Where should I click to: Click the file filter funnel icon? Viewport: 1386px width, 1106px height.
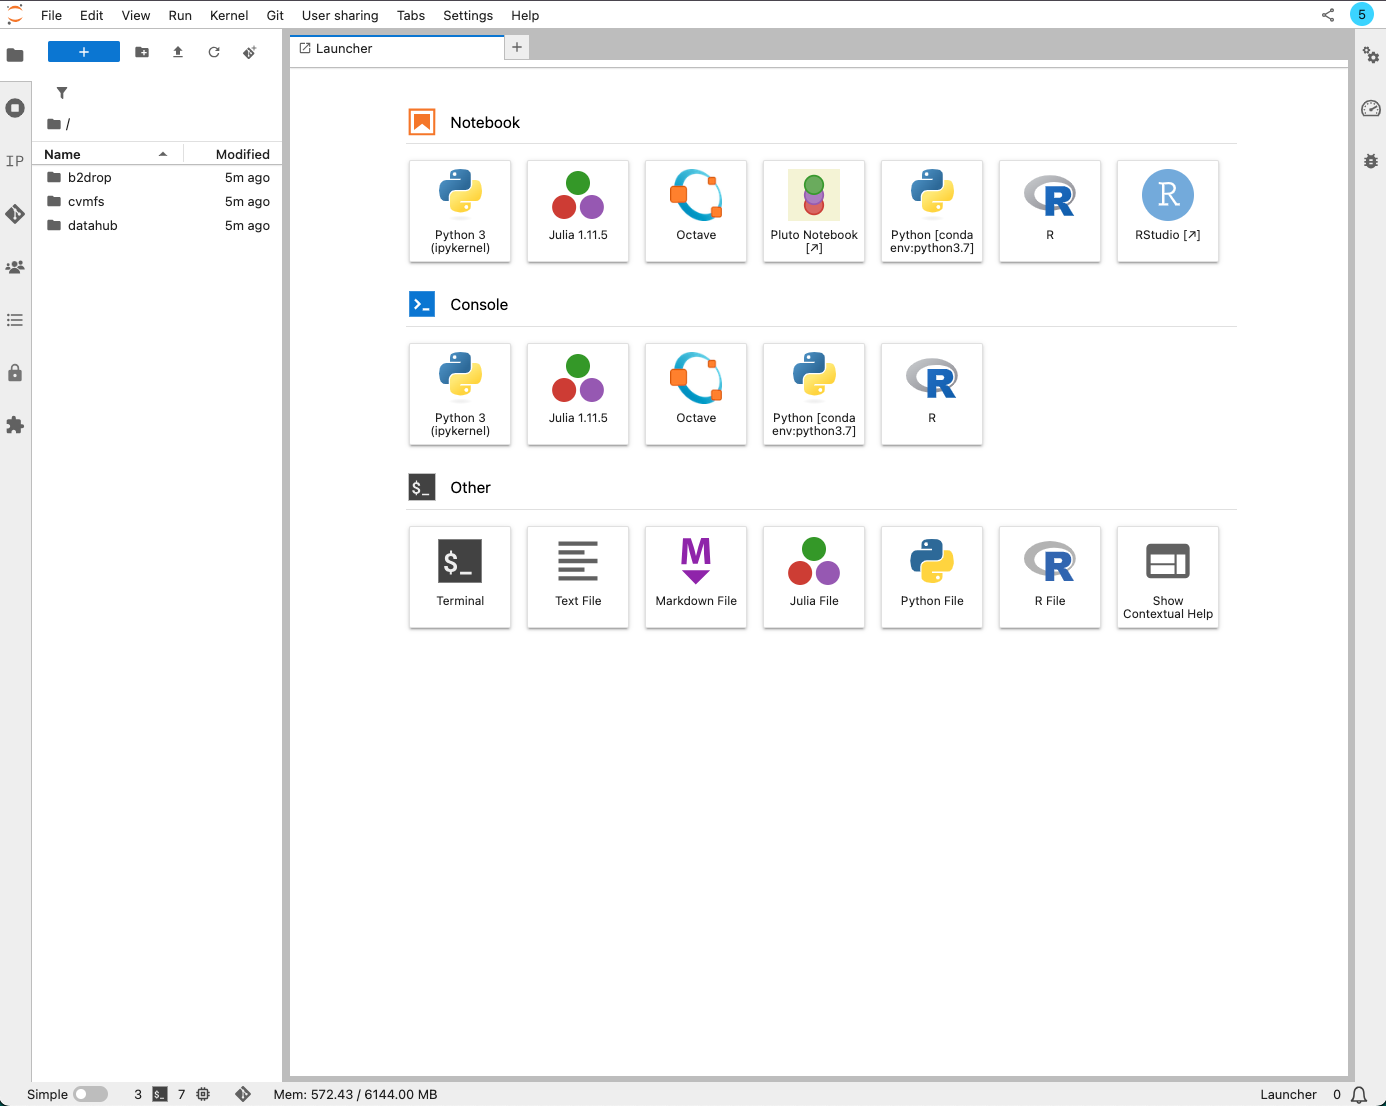coord(62,93)
